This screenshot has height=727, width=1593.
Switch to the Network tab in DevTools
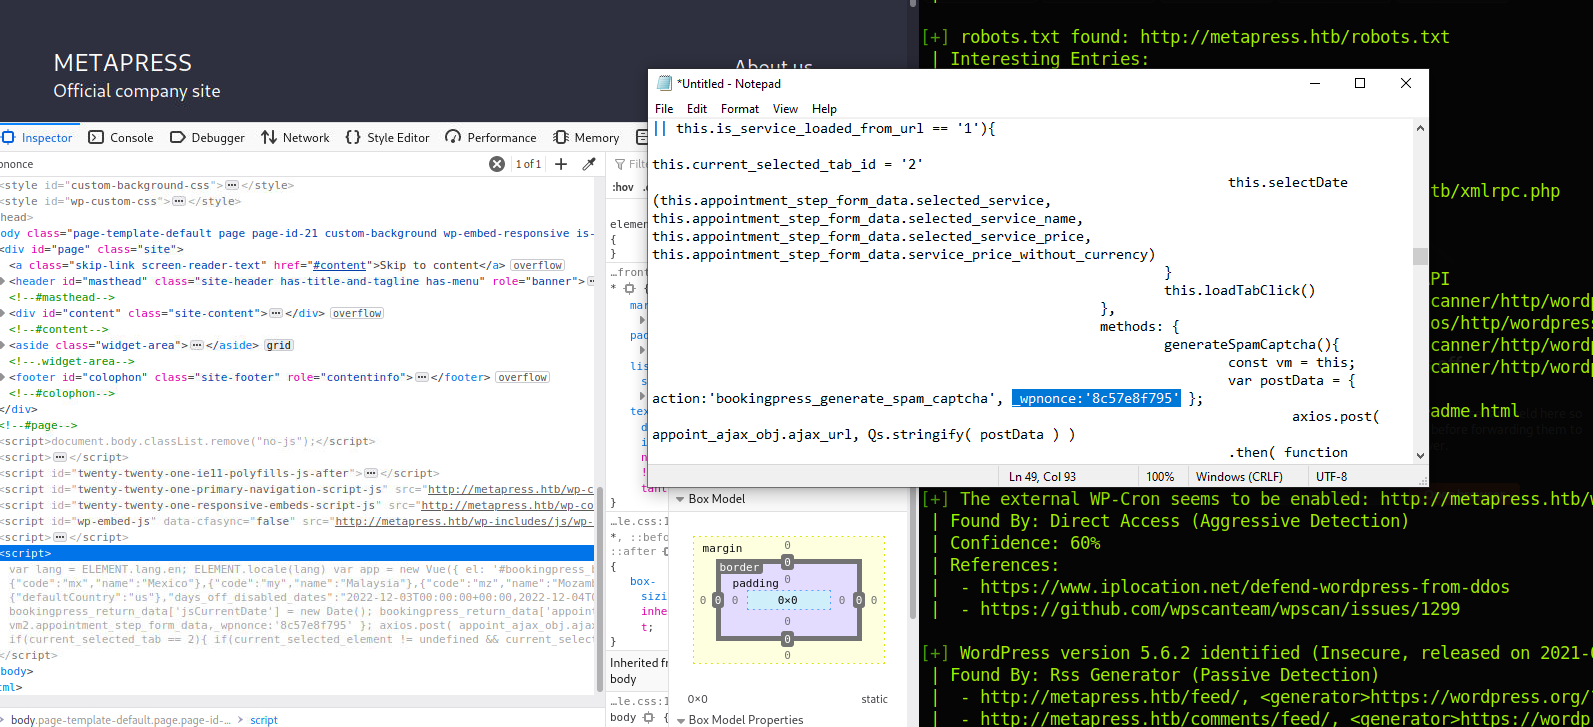pos(295,138)
